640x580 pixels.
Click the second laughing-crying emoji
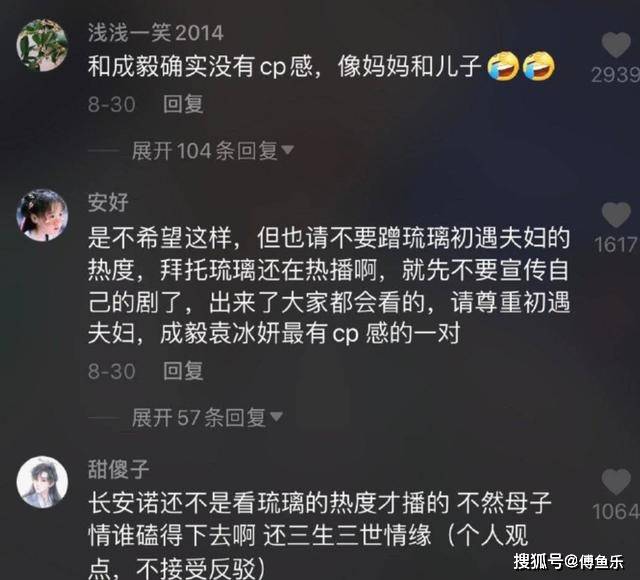539,66
